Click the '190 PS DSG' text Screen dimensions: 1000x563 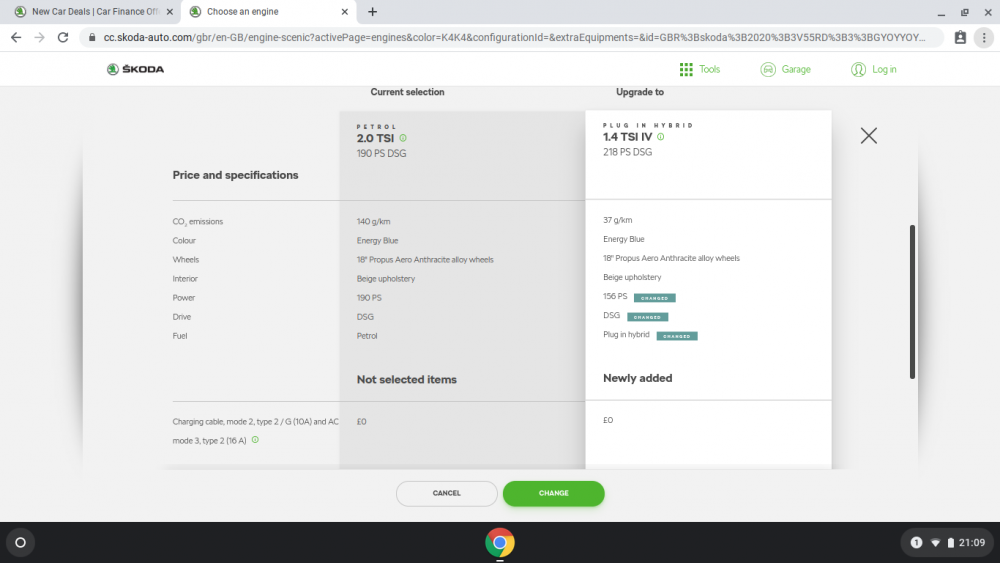(381, 154)
